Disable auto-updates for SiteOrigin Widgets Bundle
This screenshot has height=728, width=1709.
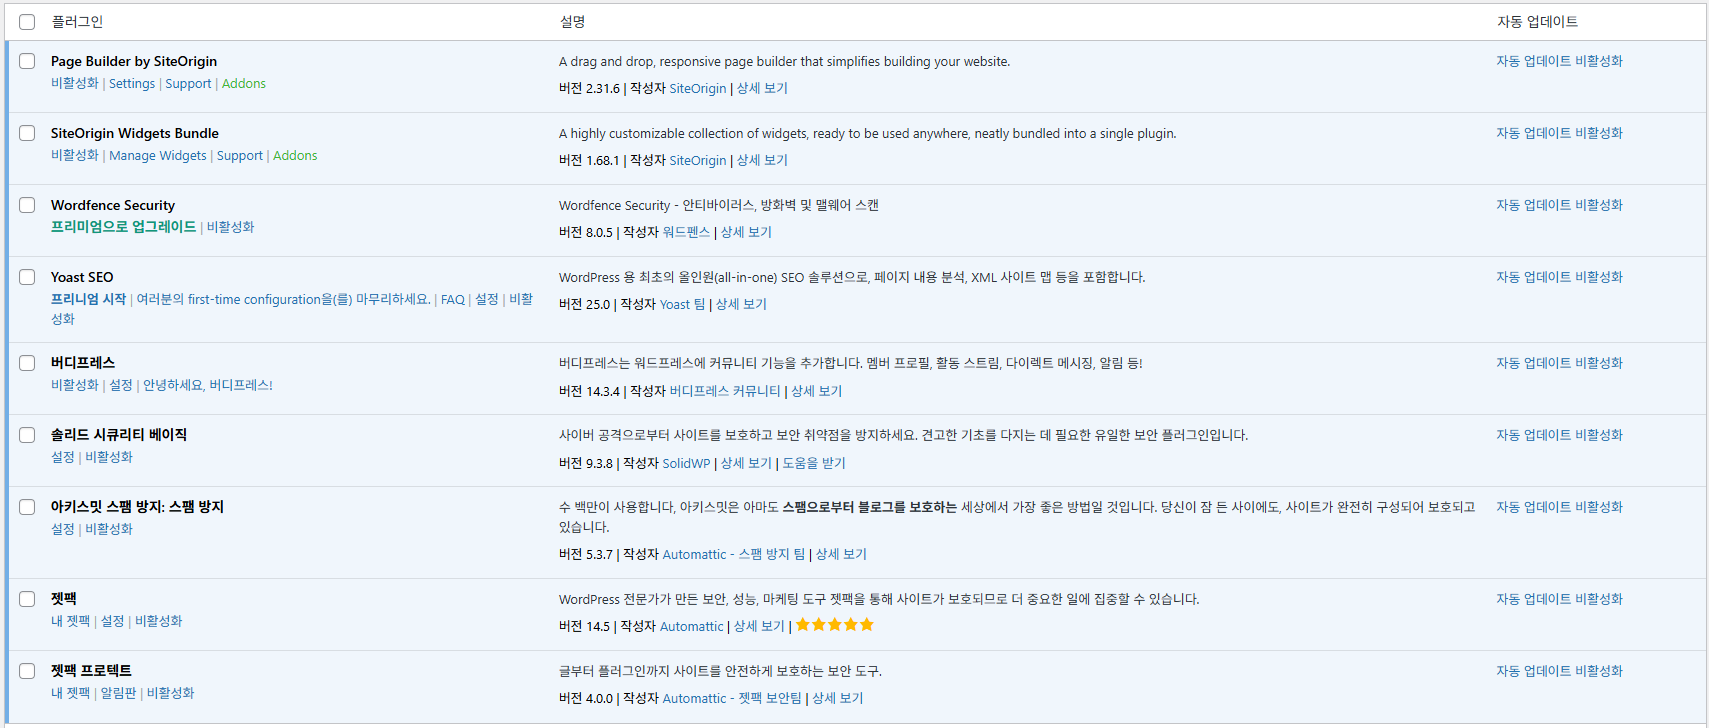click(x=1559, y=133)
